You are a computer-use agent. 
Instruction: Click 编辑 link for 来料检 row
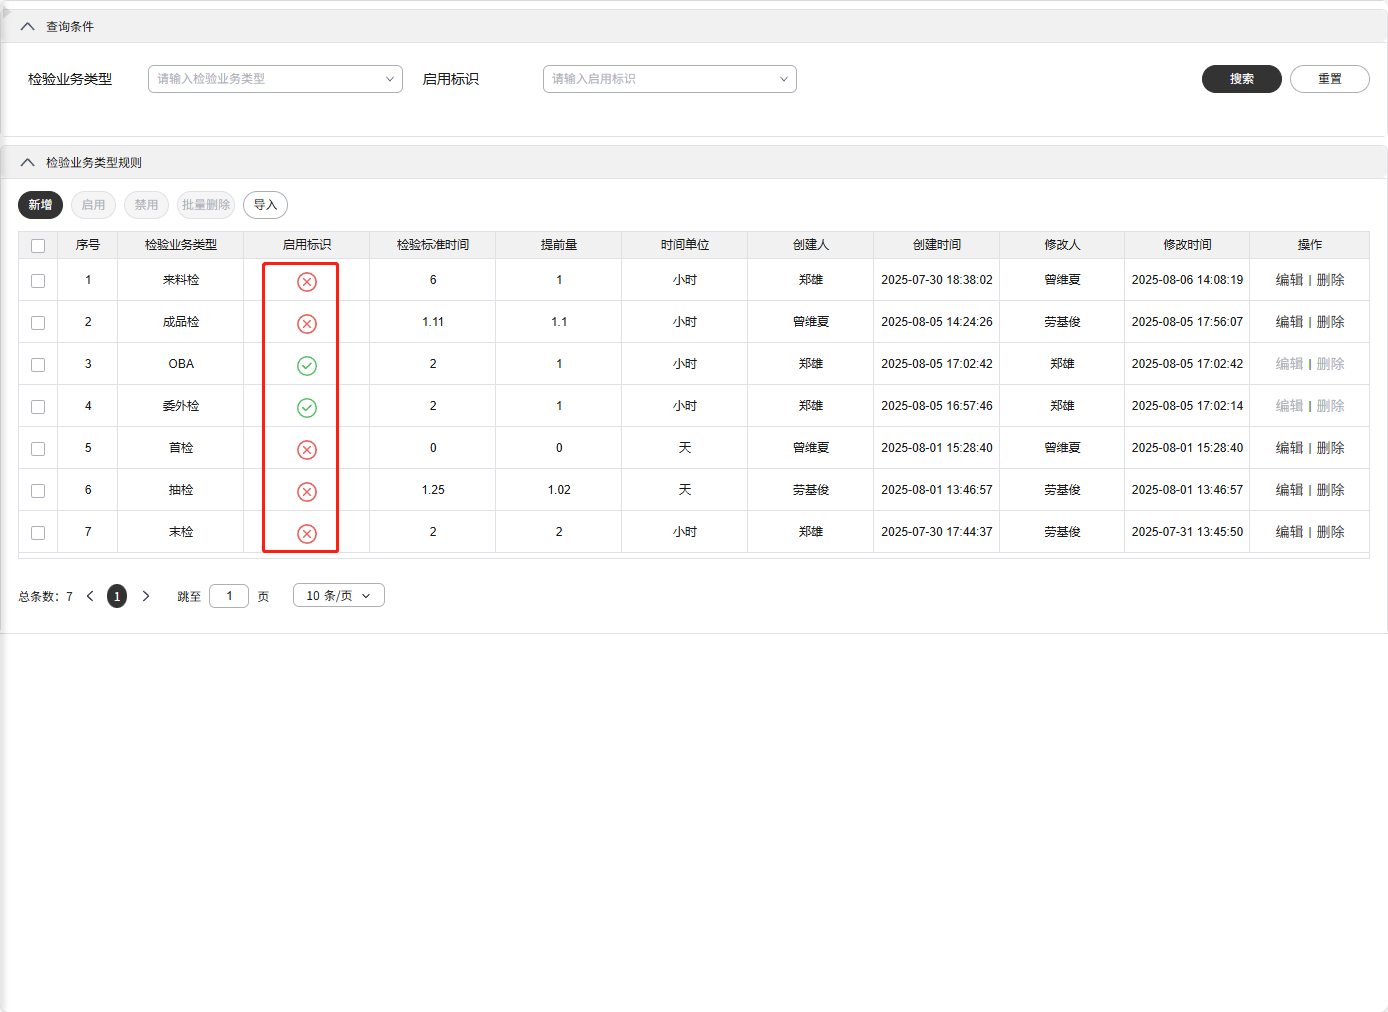point(1289,280)
